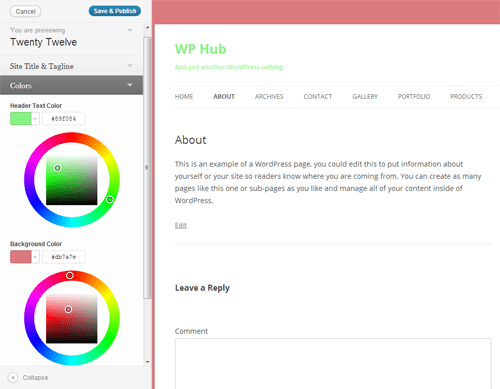Click Save & Publish button
The width and height of the screenshot is (500, 389).
[x=115, y=11]
